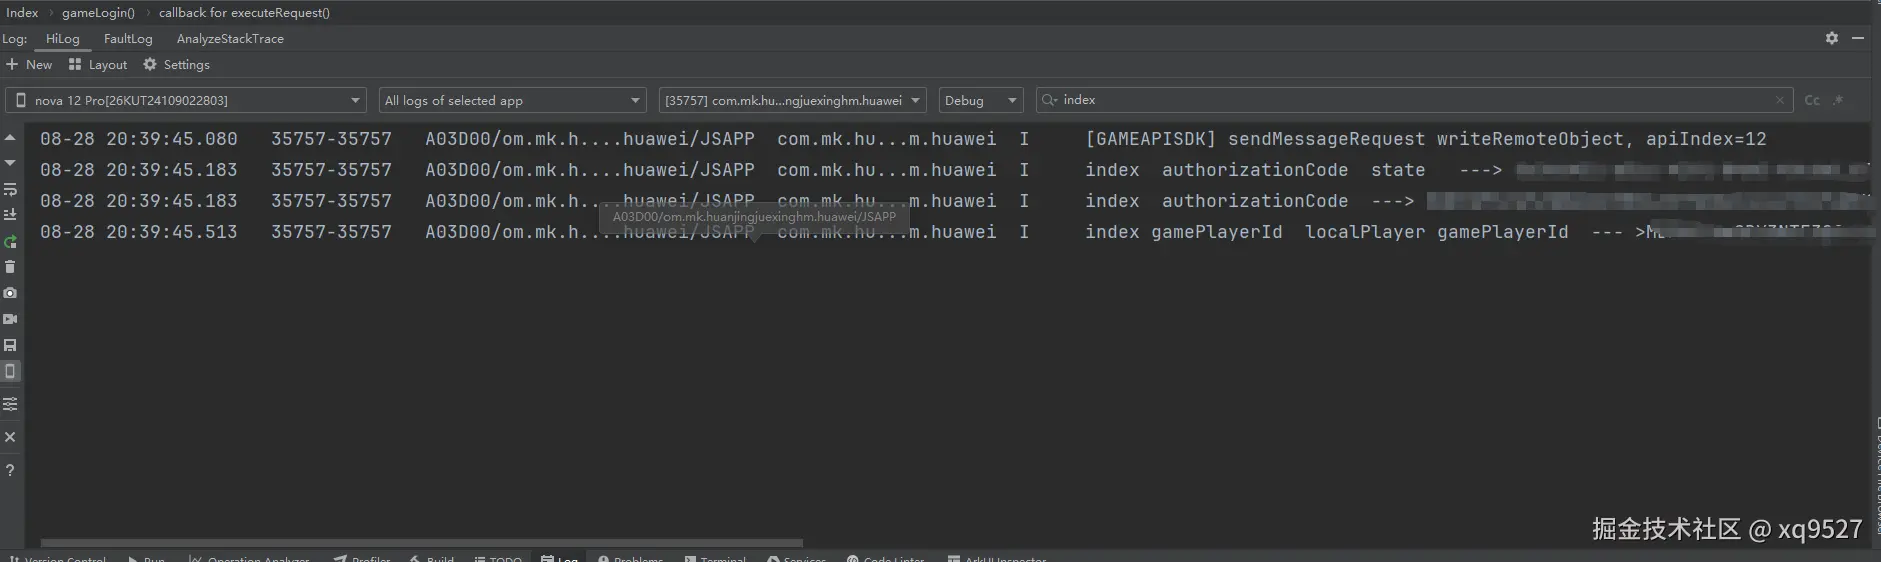This screenshot has width=1881, height=562.
Task: Take a device screenshot with camera icon
Action: point(10,293)
